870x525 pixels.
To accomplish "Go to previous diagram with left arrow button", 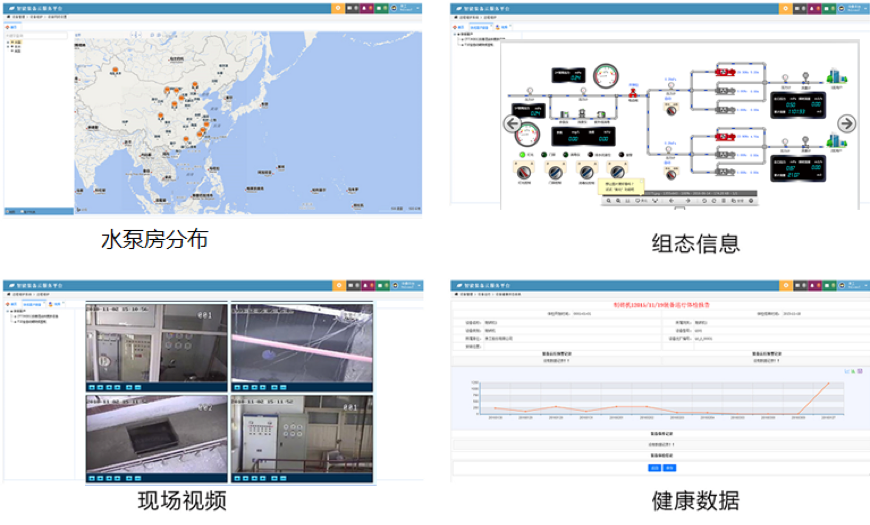I will [512, 123].
